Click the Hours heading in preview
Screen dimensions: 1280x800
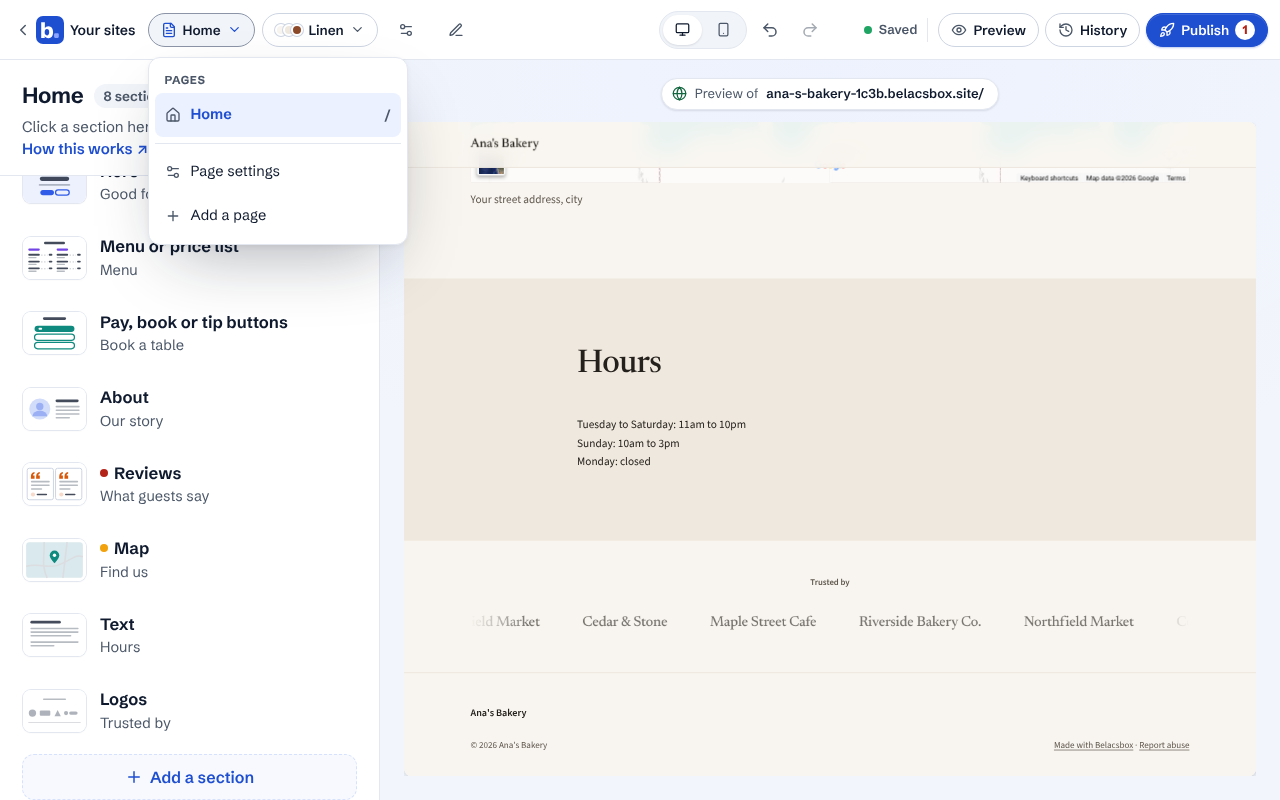pyautogui.click(x=619, y=361)
